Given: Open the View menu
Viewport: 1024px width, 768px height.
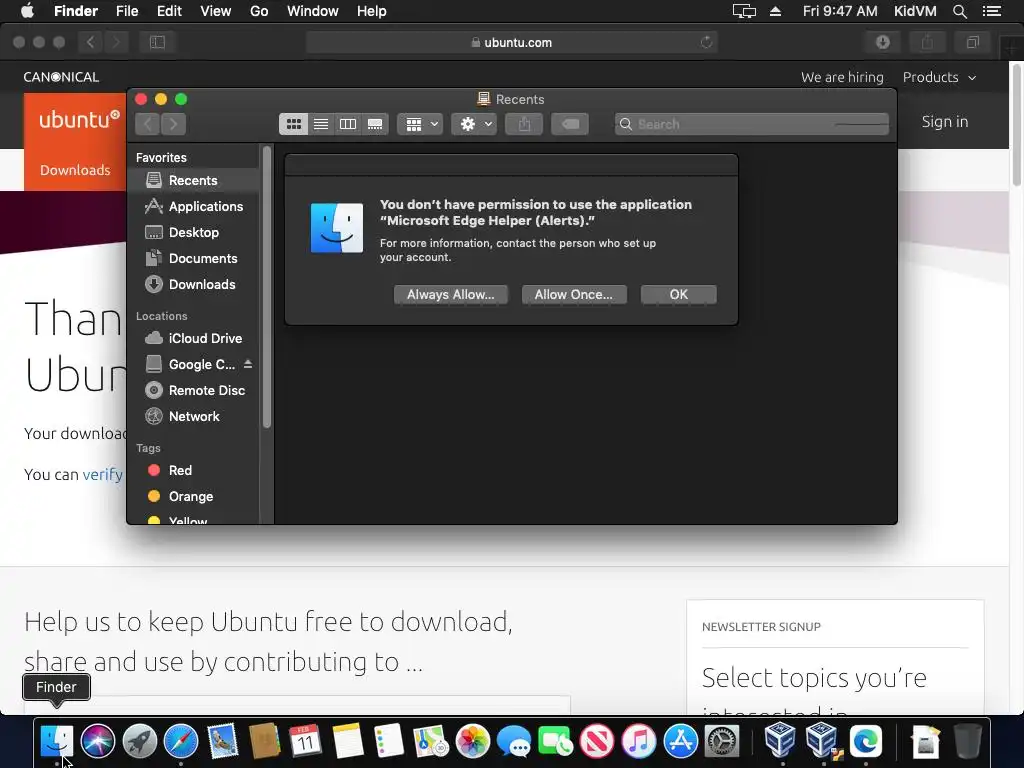Looking at the screenshot, I should [216, 11].
